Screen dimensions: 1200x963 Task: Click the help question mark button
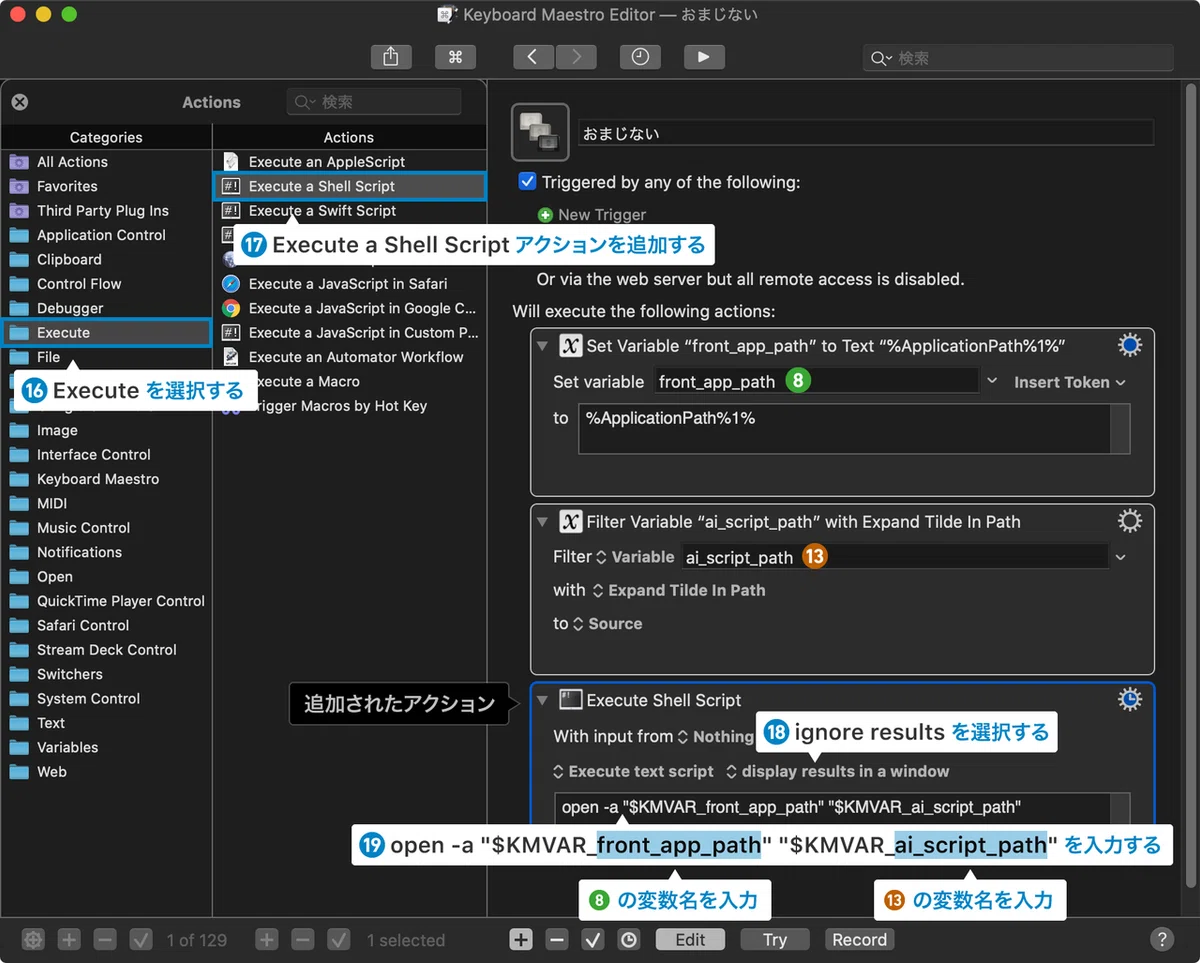coord(1161,939)
